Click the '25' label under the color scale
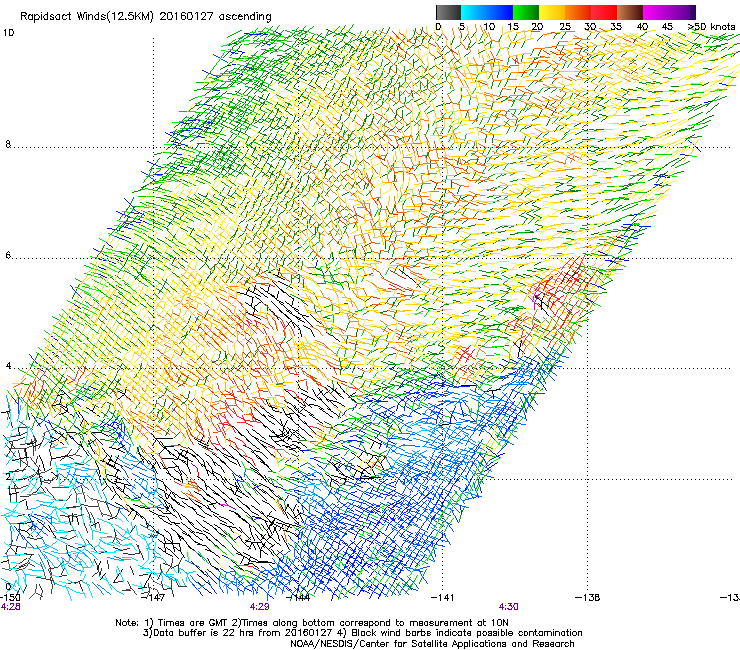This screenshot has height=650, width=740. pyautogui.click(x=565, y=27)
